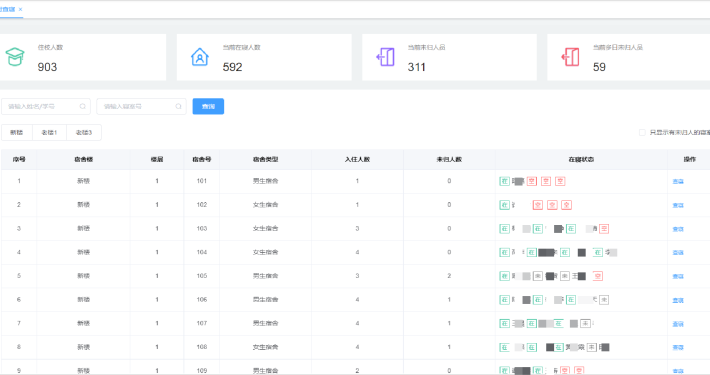Switch to the 新楼 building tab

tap(17, 132)
